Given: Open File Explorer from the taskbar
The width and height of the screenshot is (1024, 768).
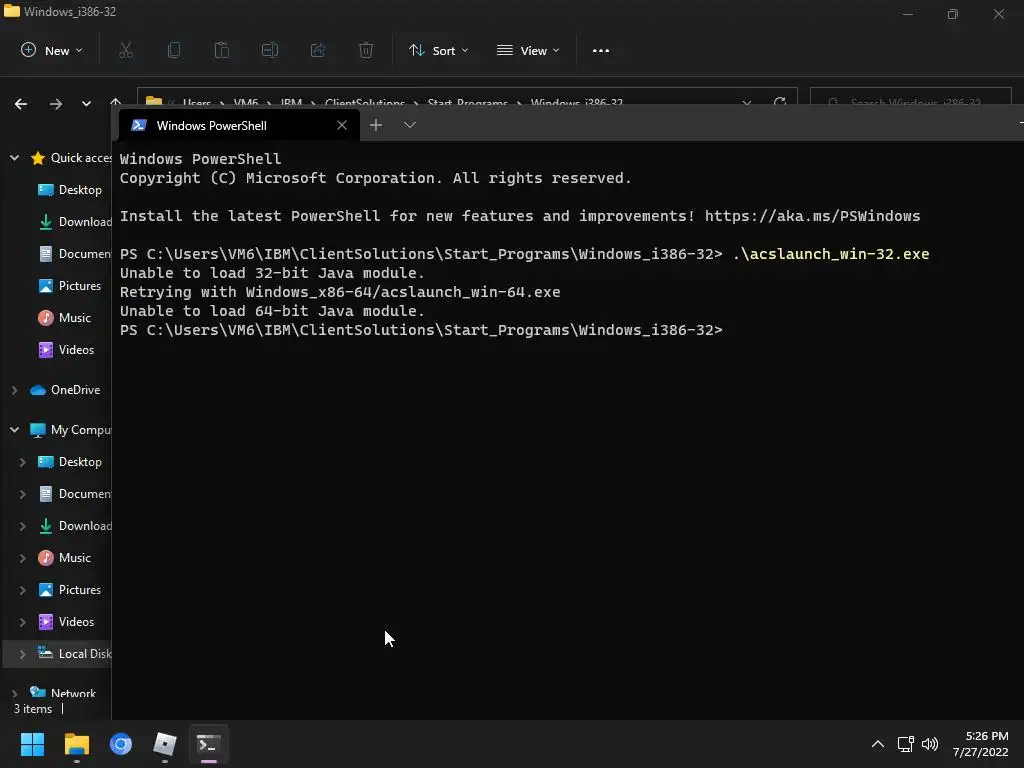Looking at the screenshot, I should coord(76,744).
